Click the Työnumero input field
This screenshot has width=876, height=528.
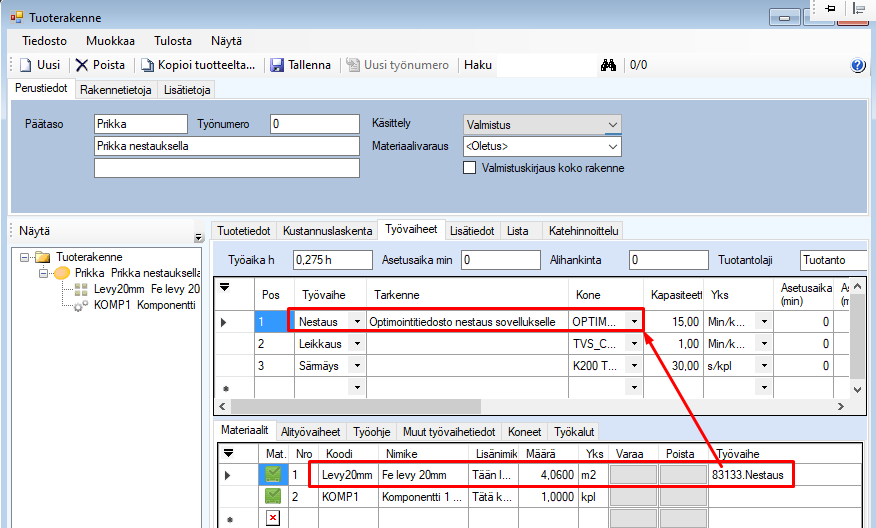pyautogui.click(x=314, y=124)
